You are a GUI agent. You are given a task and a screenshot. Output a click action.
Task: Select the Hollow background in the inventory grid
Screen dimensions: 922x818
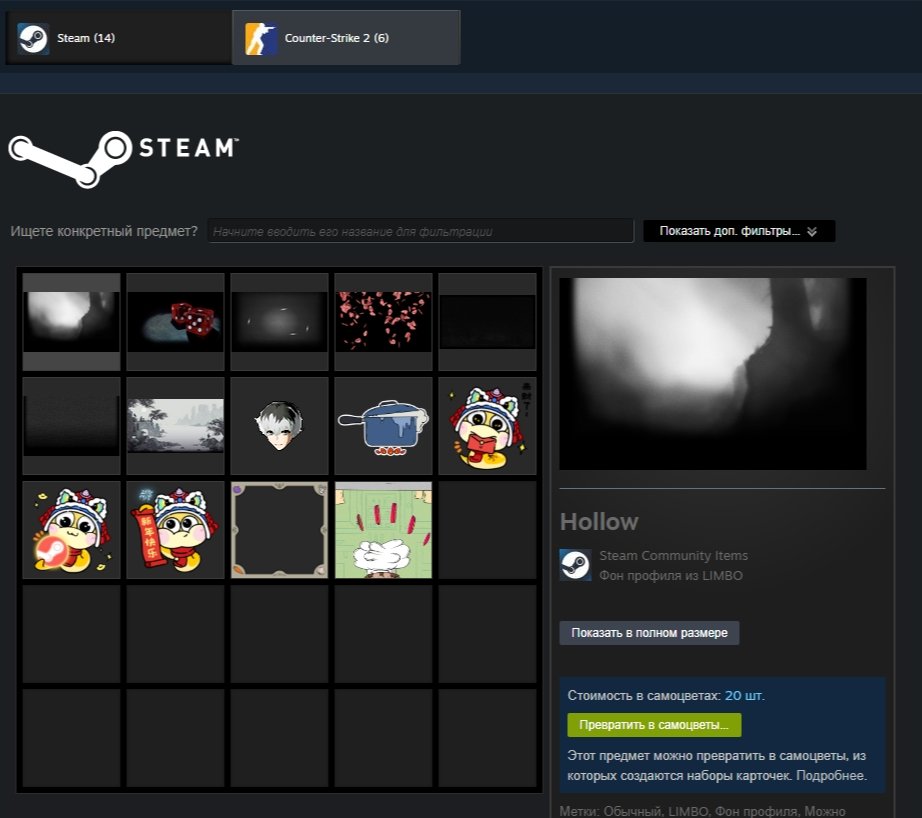coord(71,322)
